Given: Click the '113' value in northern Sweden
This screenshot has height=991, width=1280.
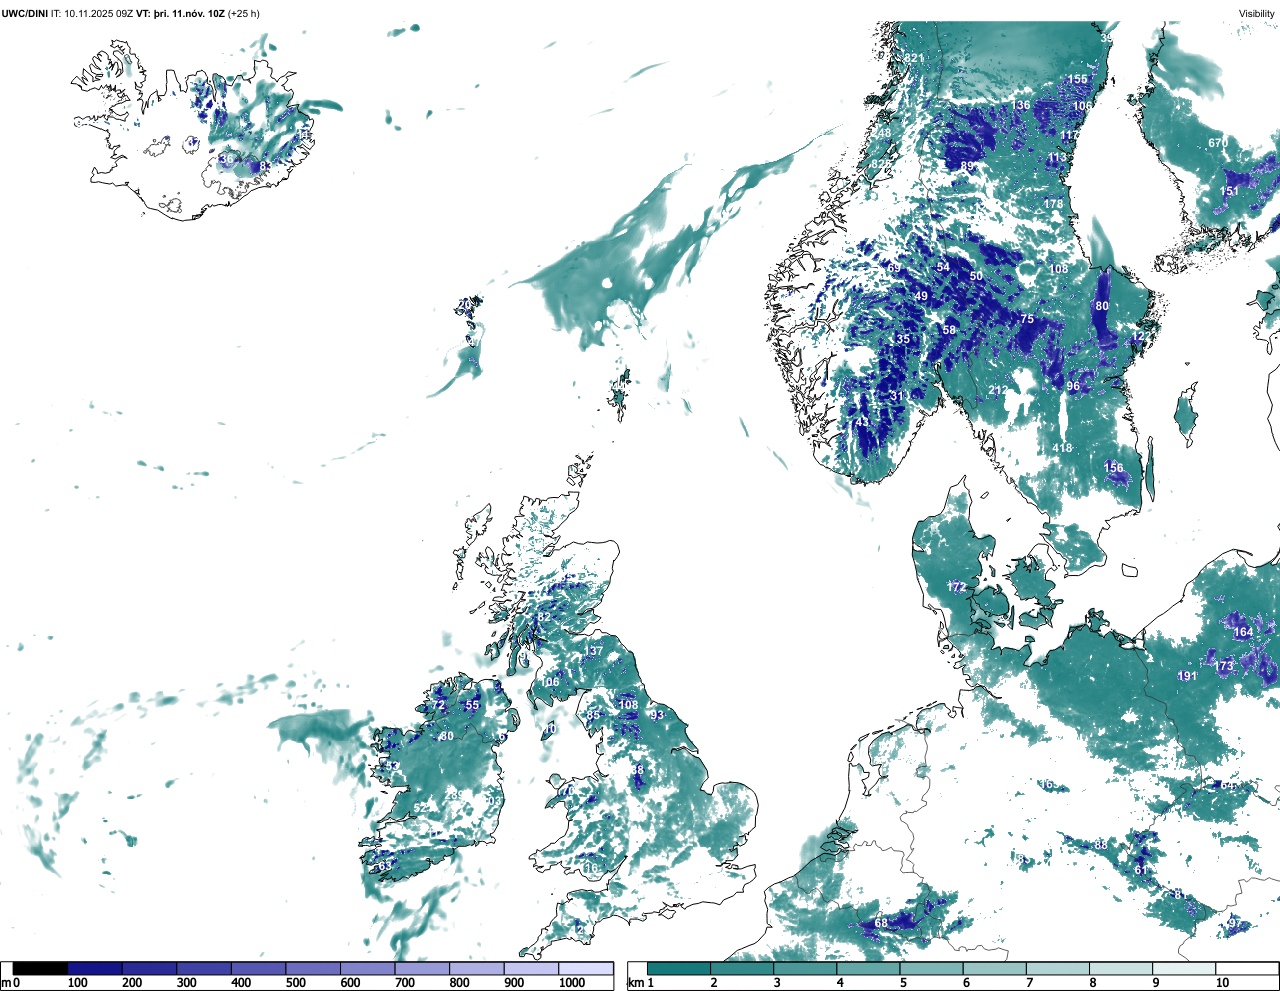Looking at the screenshot, I should pyautogui.click(x=1057, y=158).
